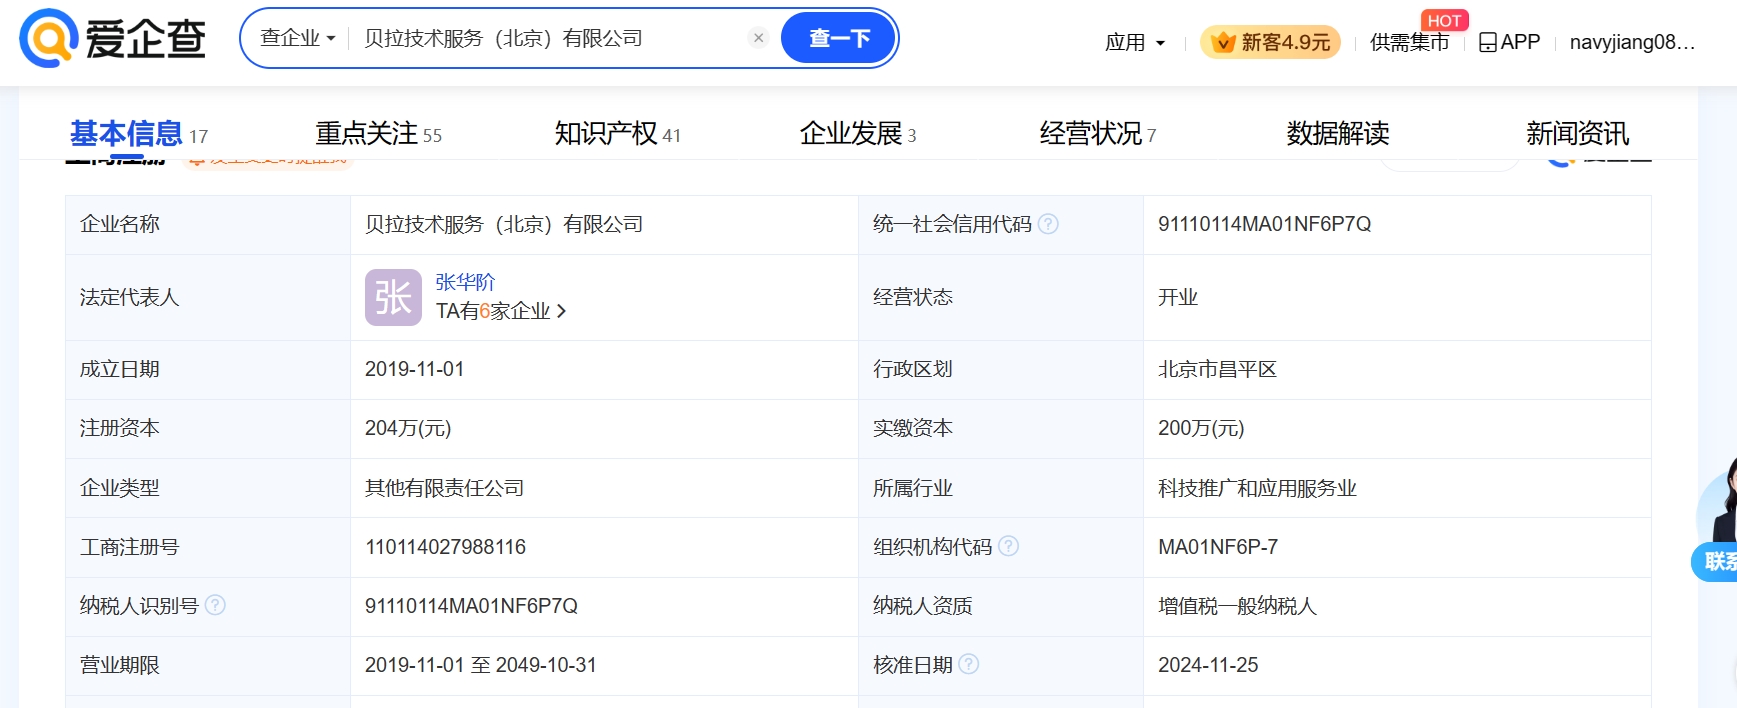Click the 张 avatar thumbnail
Image resolution: width=1737 pixels, height=708 pixels.
coord(393,297)
